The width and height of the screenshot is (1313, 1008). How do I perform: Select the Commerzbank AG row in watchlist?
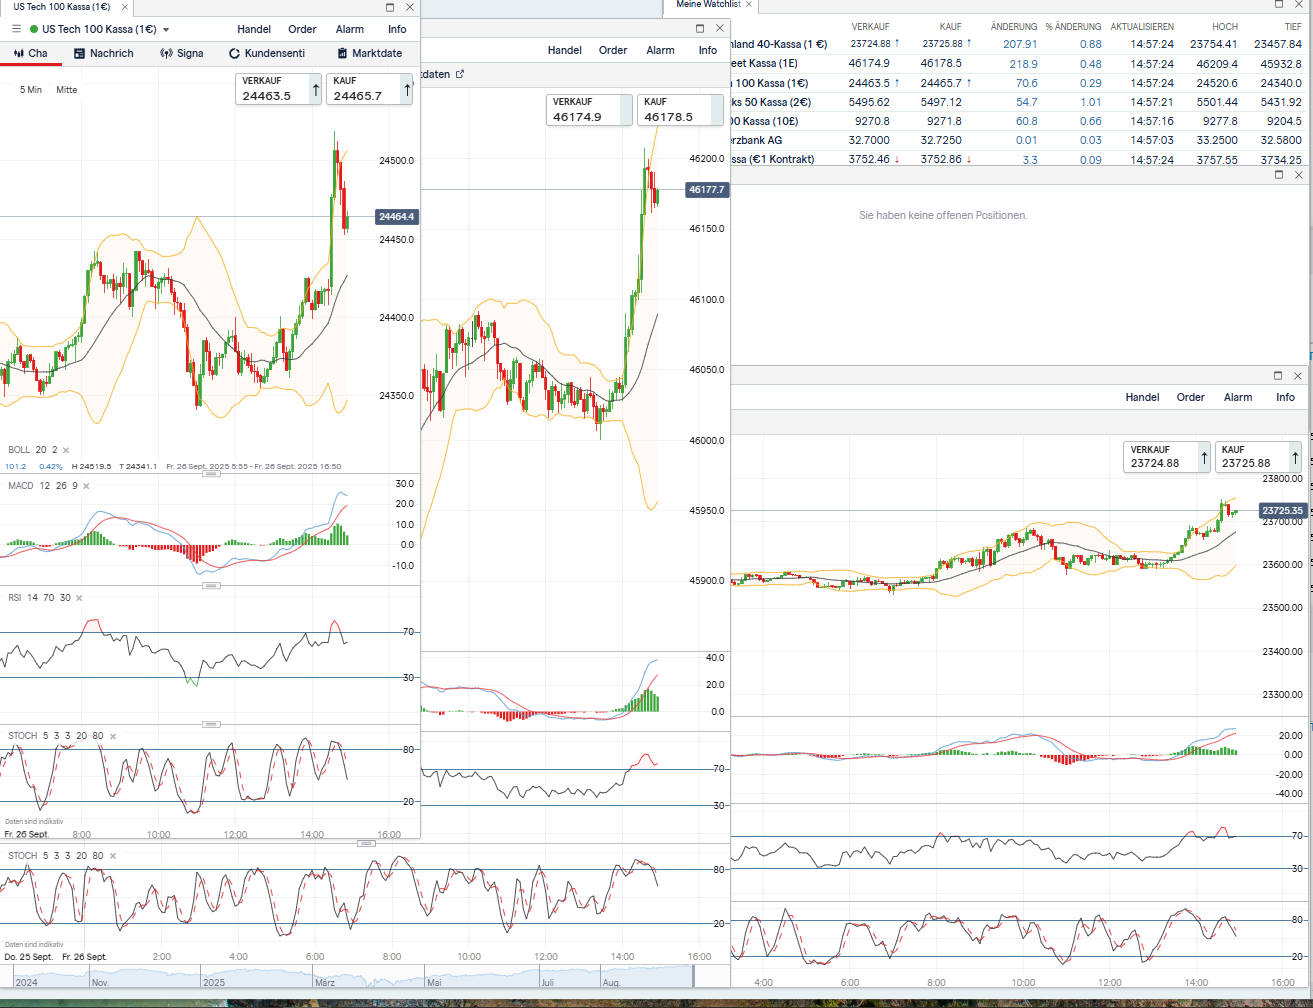[x=762, y=140]
